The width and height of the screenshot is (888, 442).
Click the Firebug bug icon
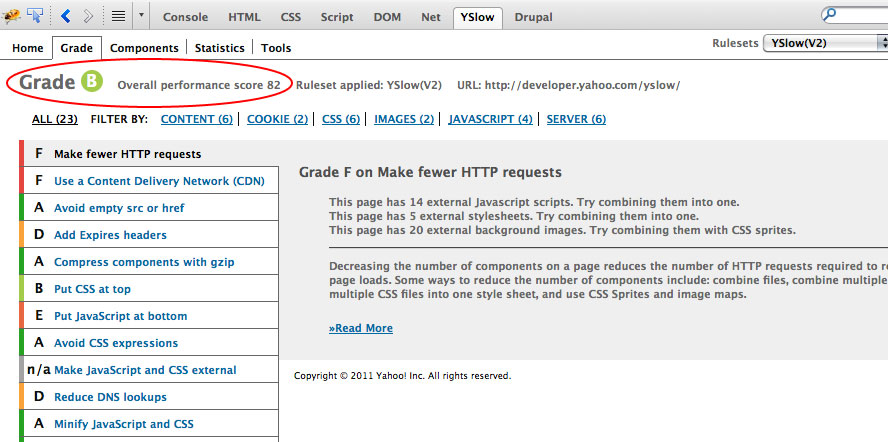pos(11,16)
